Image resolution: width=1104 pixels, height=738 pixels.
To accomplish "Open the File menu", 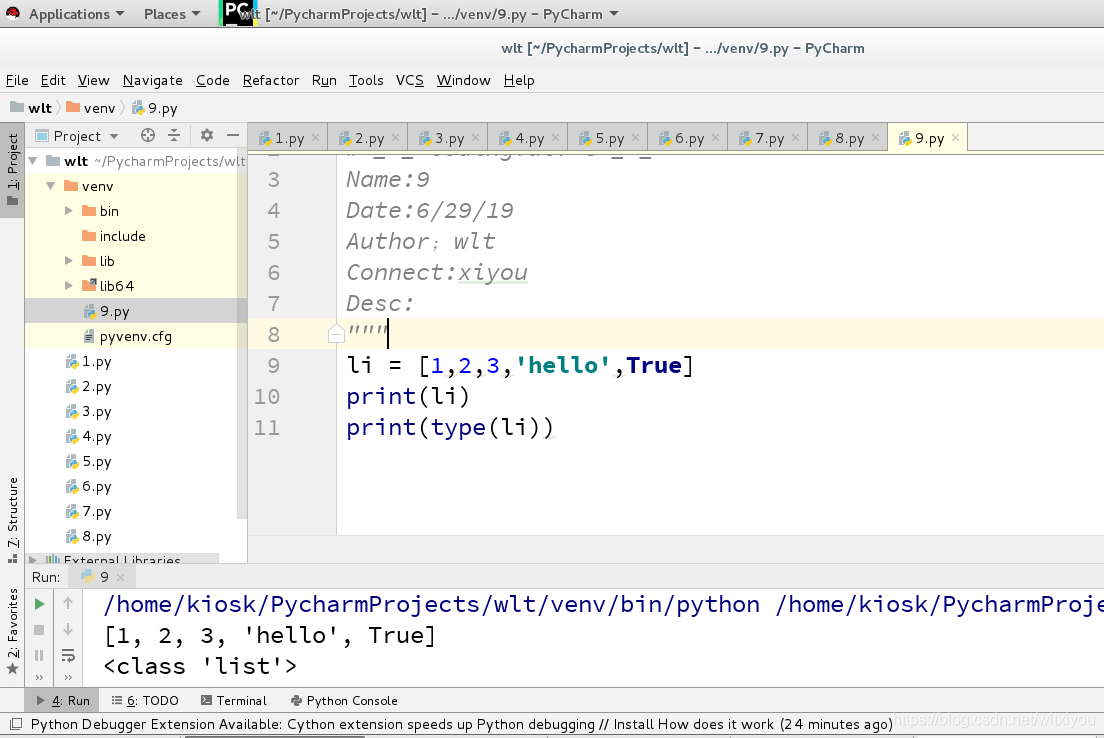I will point(17,80).
